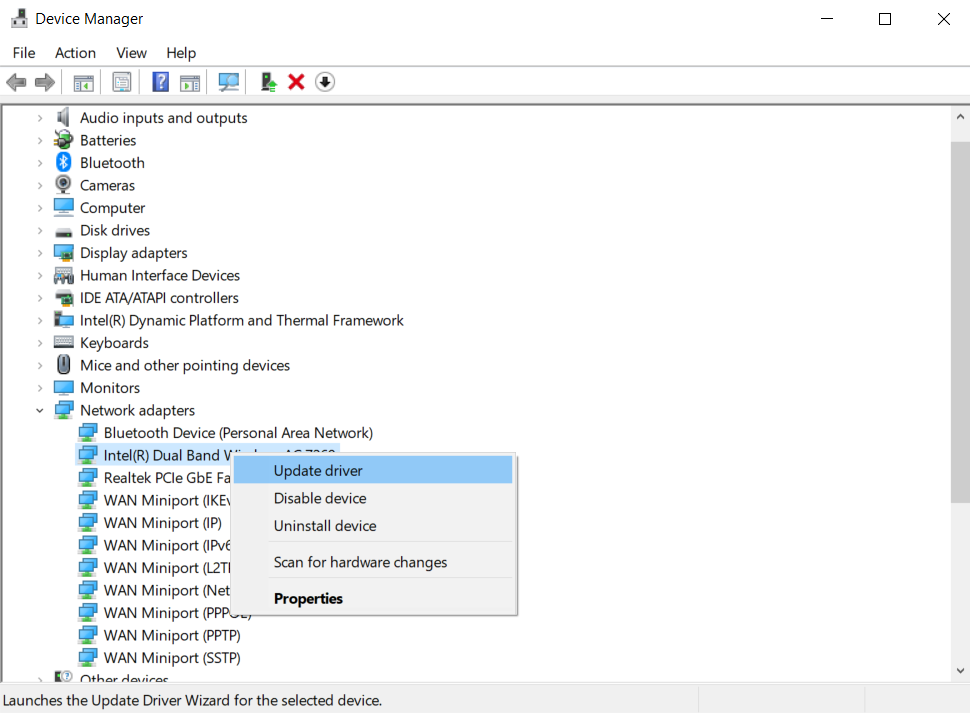Click the Human Interface Devices icon
Screen dimensions: 970x713
(x=64, y=275)
